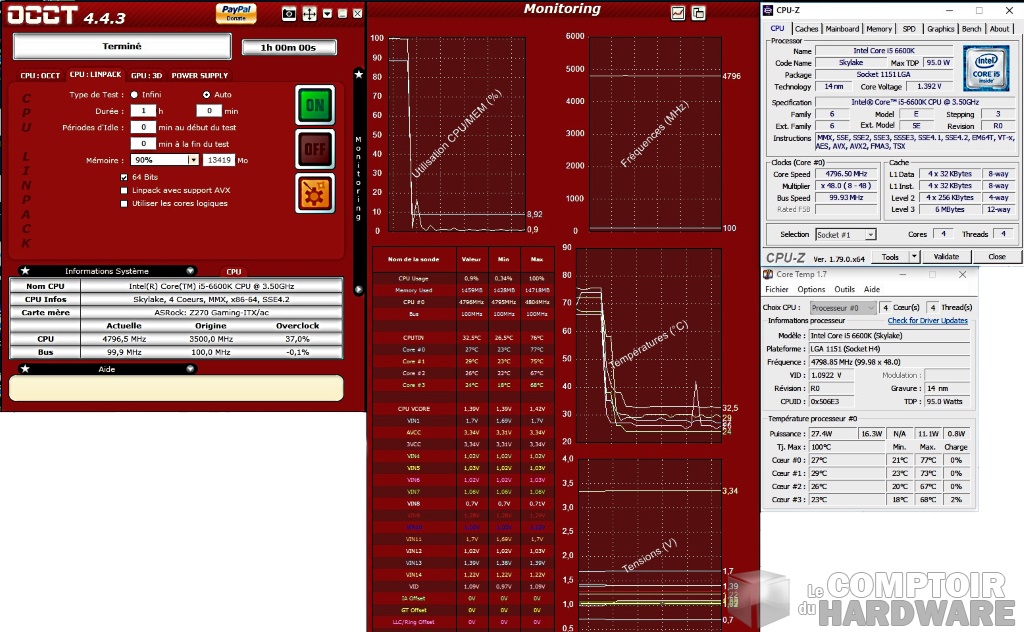Select the Infini test type radio button
The width and height of the screenshot is (1024, 632).
[x=136, y=95]
